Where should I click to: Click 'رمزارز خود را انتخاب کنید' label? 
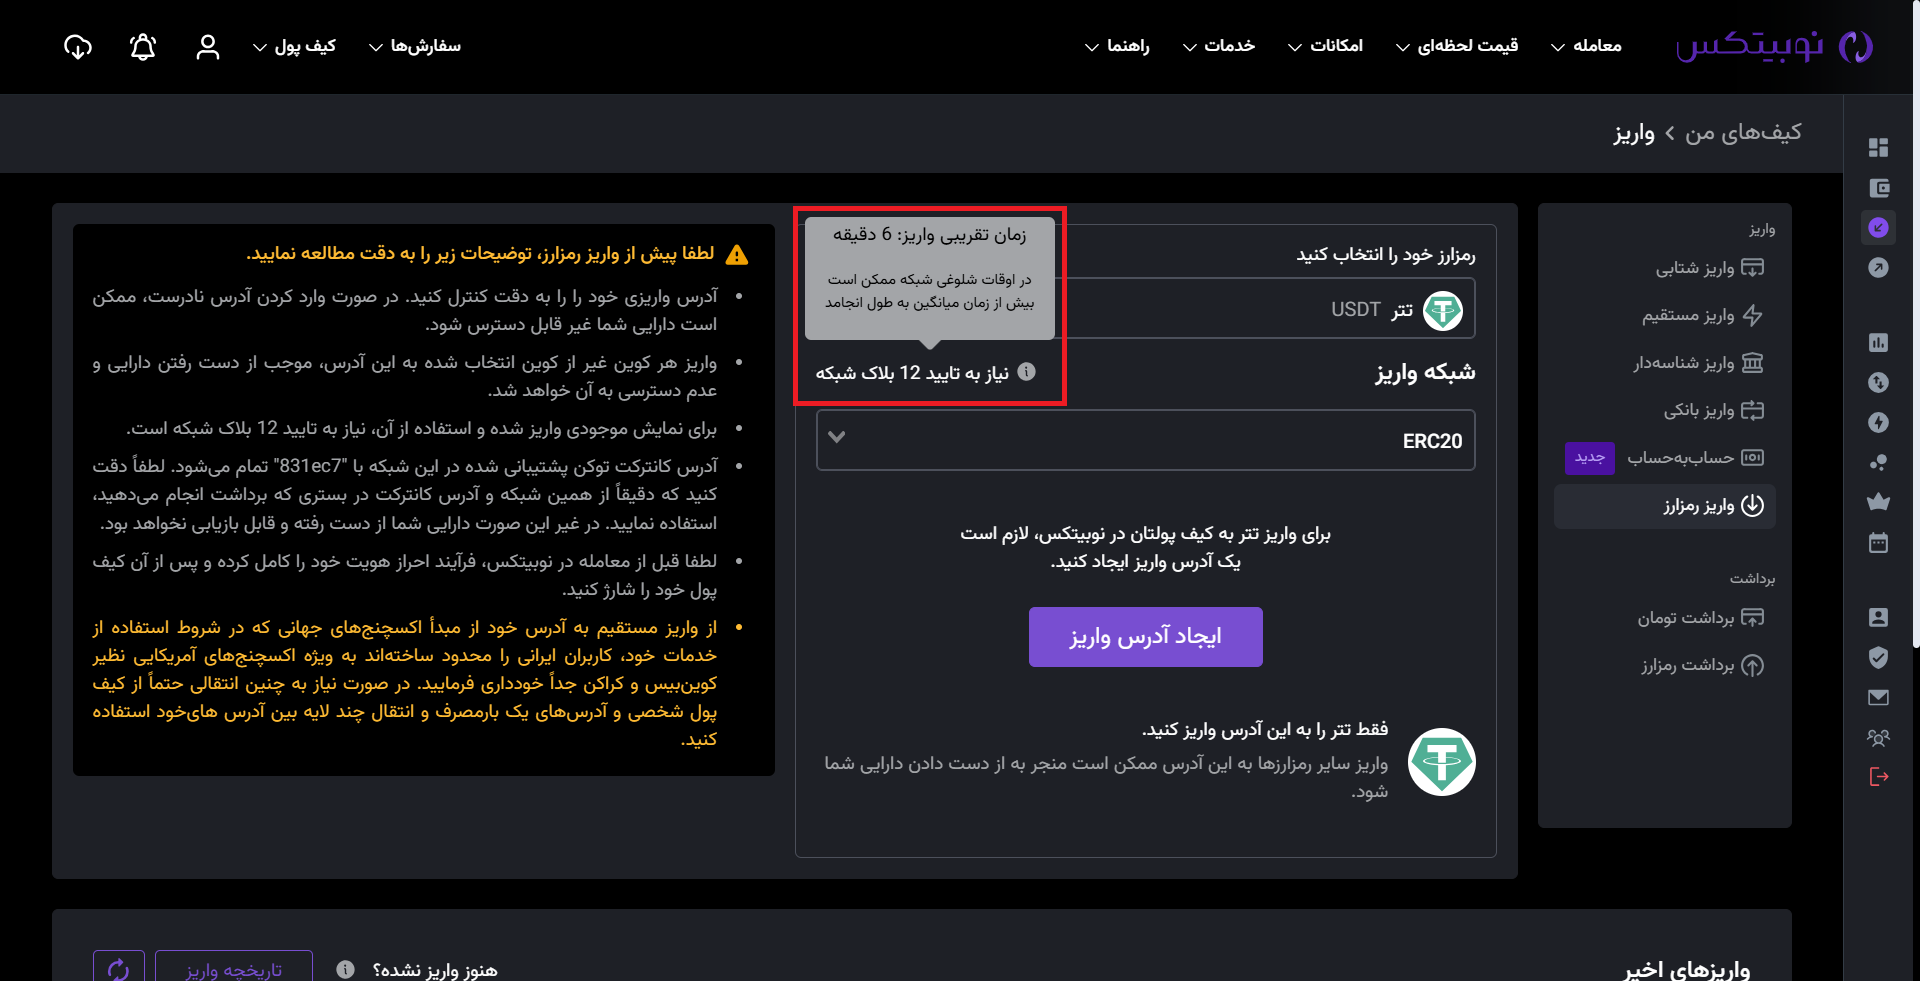pyautogui.click(x=1386, y=254)
